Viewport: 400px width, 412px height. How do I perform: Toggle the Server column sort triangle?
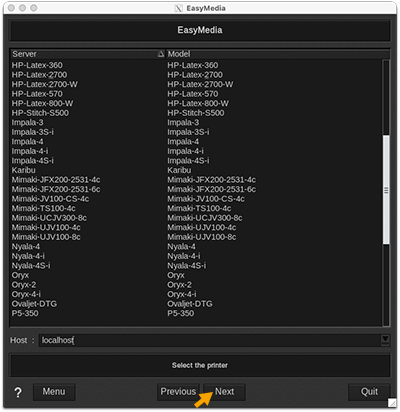click(161, 54)
